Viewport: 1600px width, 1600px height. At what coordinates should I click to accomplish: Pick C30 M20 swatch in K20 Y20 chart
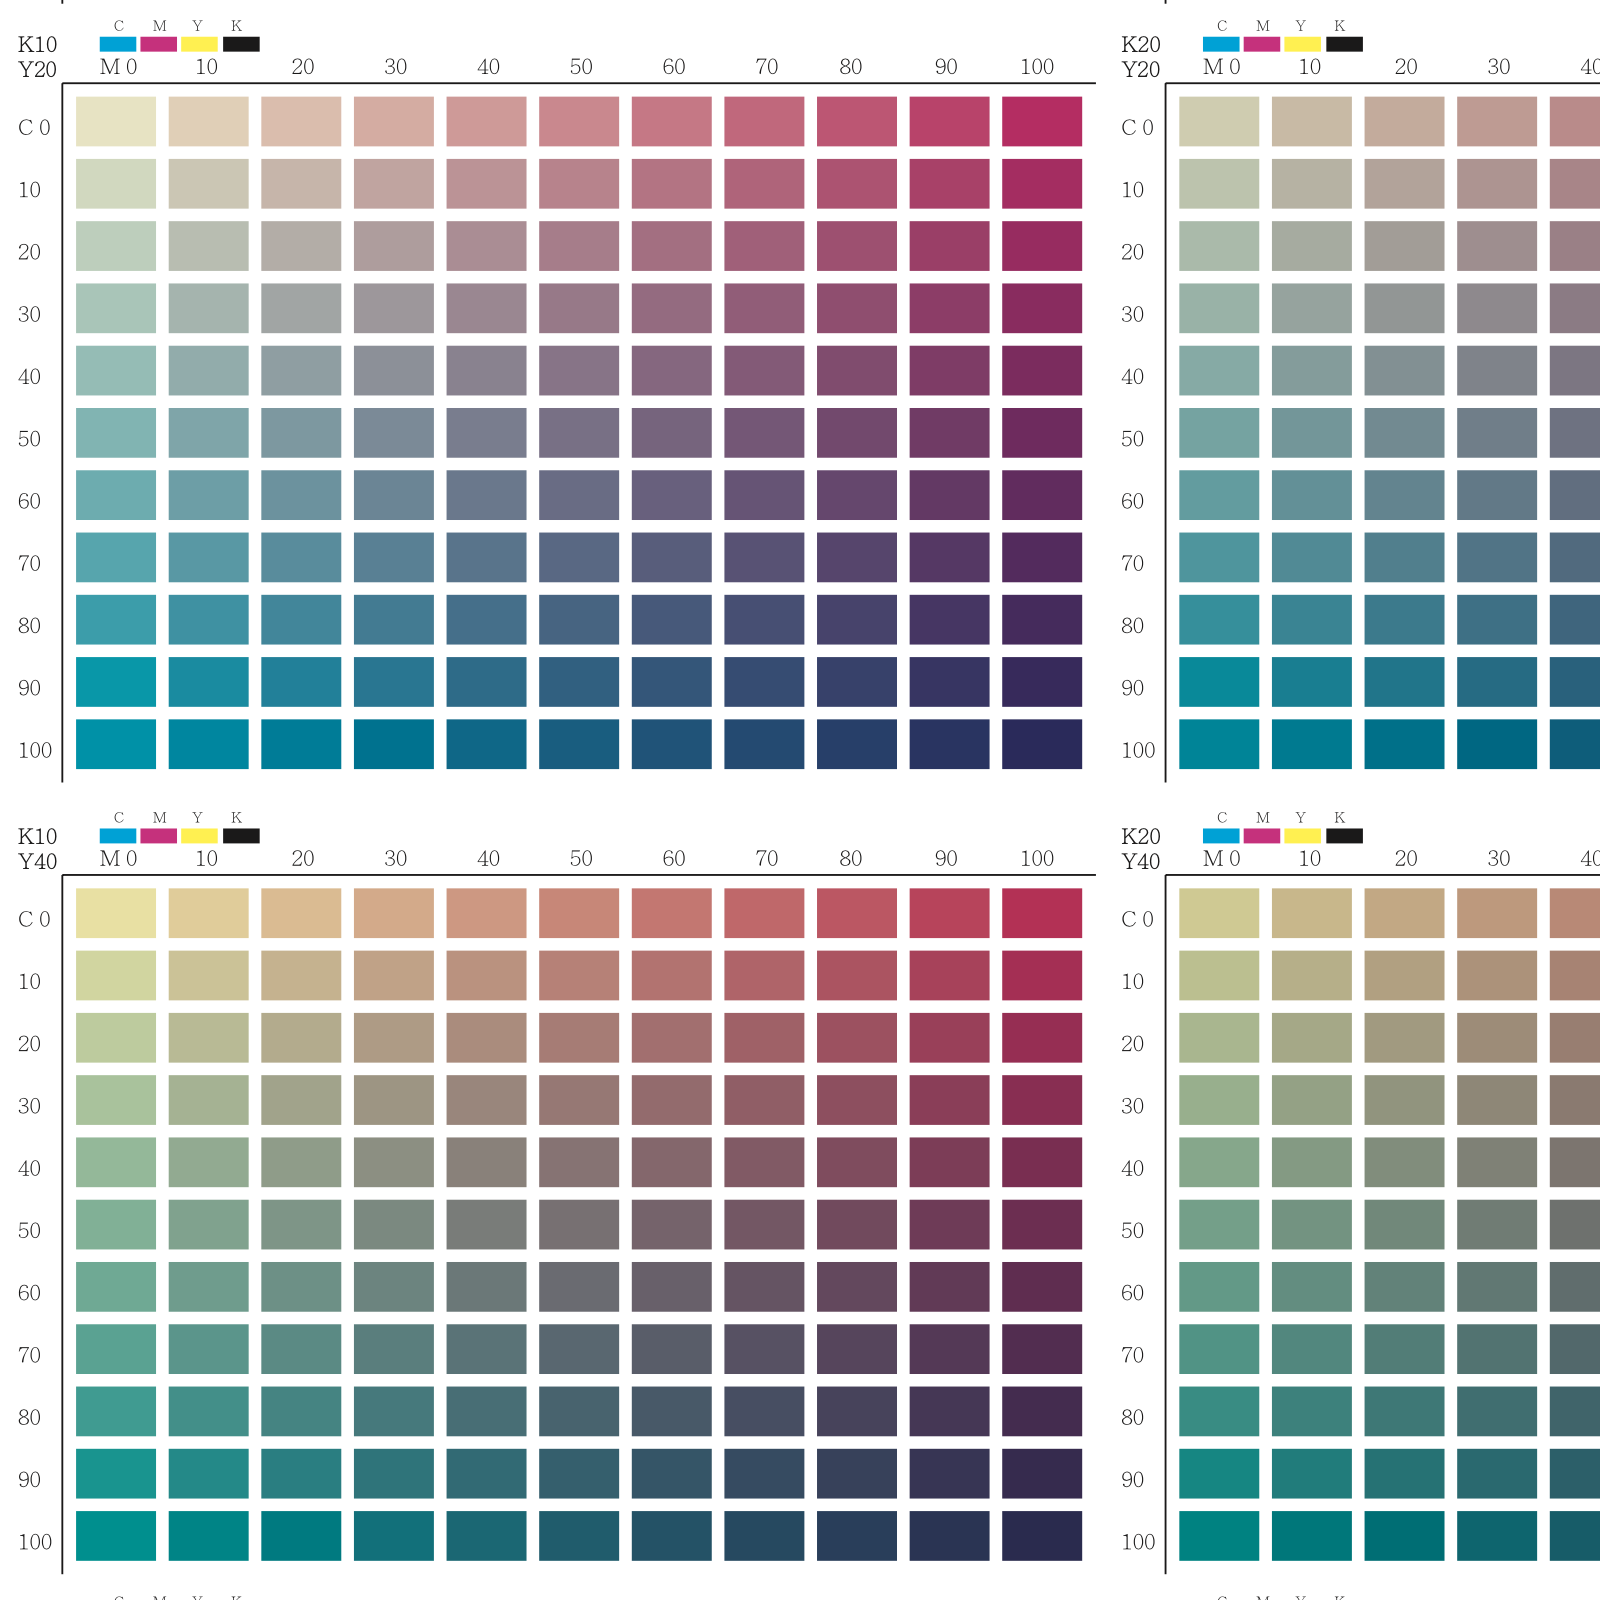(x=1404, y=308)
